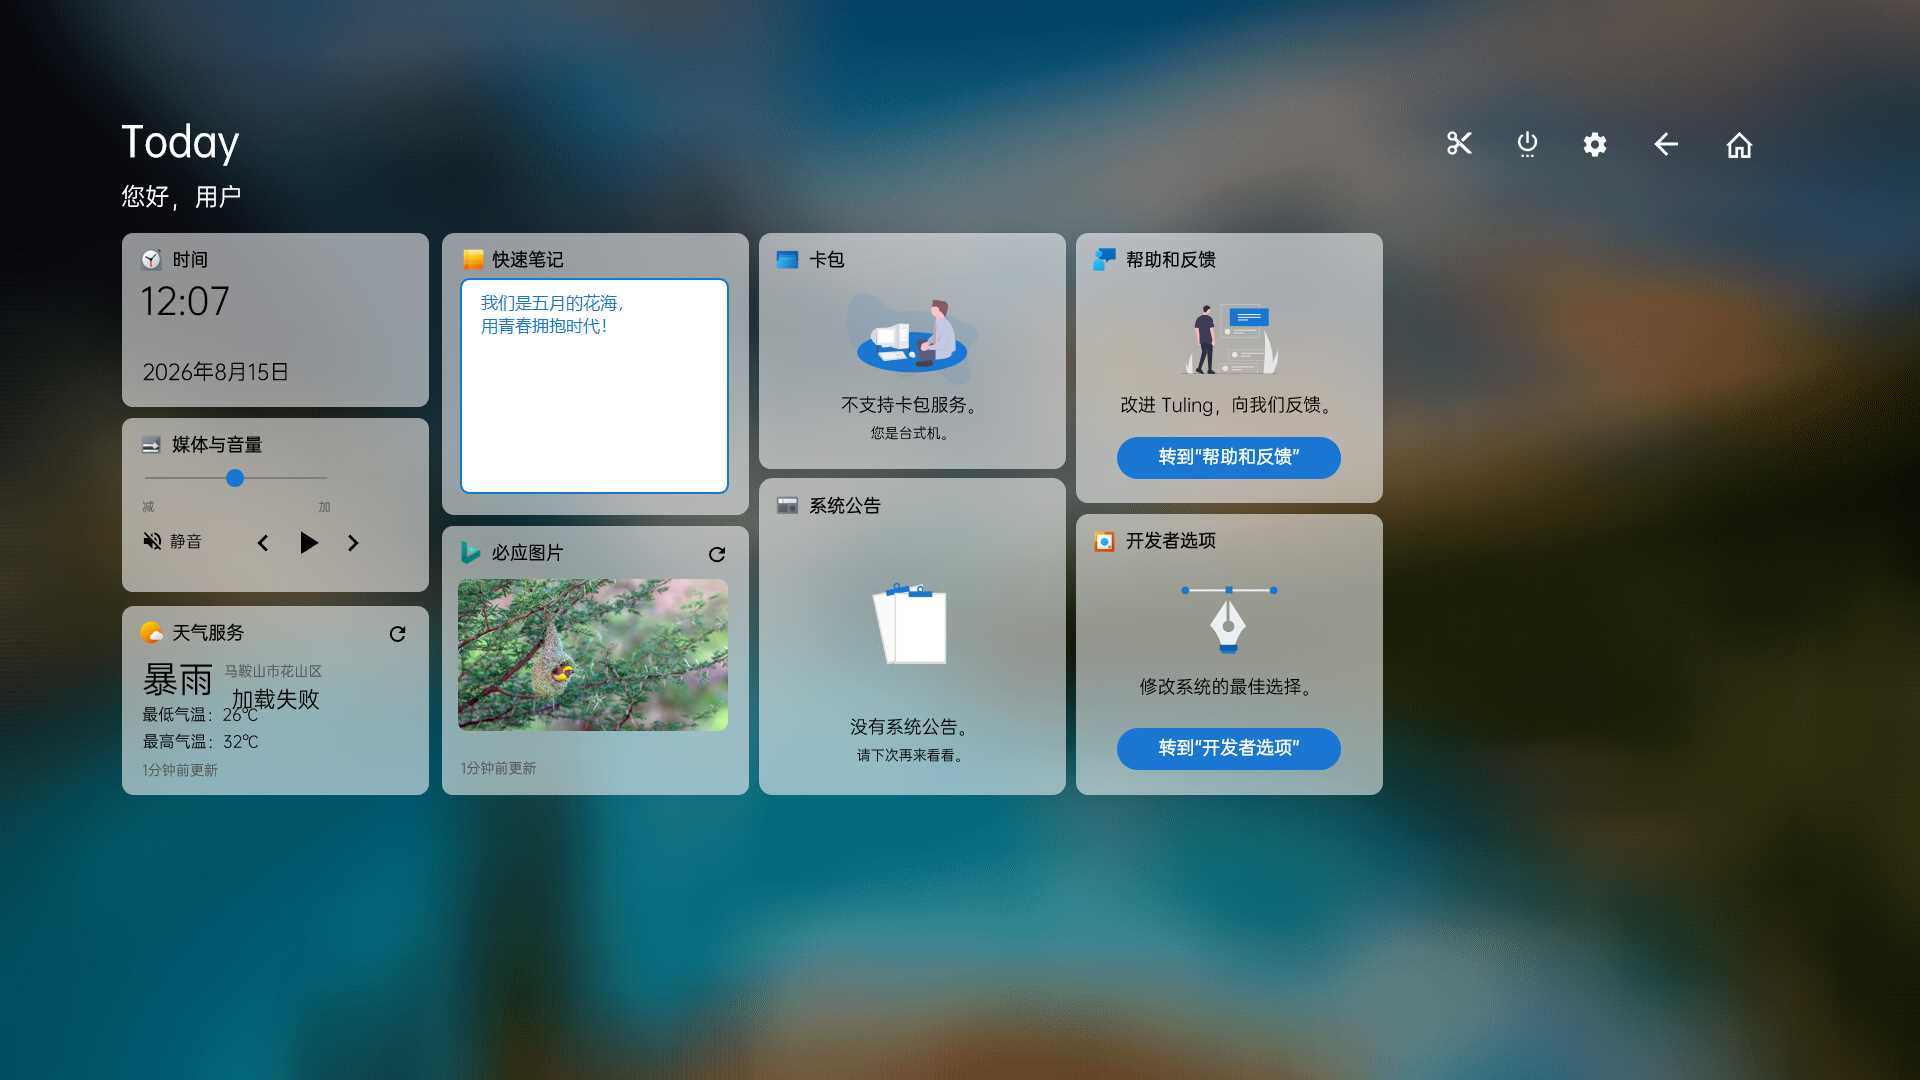Click the 暴雨 weather condition text
Viewport: 1920px width, 1080px height.
(x=178, y=680)
